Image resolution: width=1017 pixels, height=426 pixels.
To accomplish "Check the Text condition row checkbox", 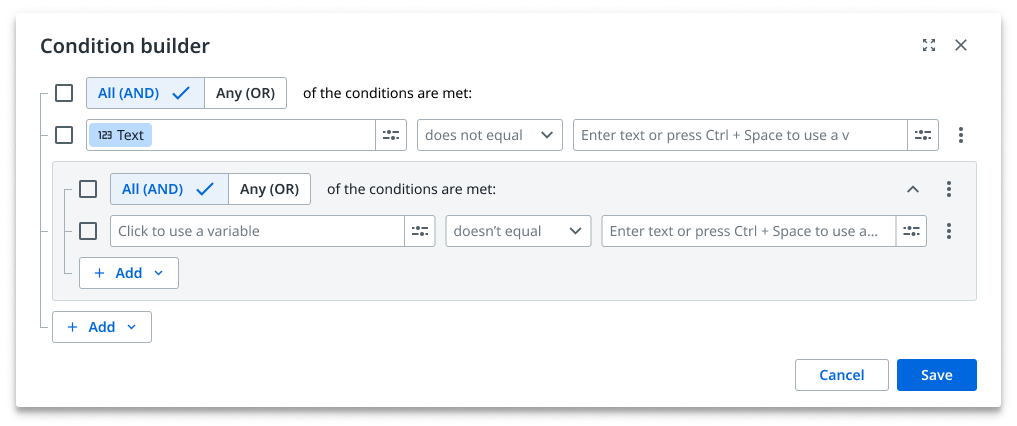I will [x=64, y=135].
